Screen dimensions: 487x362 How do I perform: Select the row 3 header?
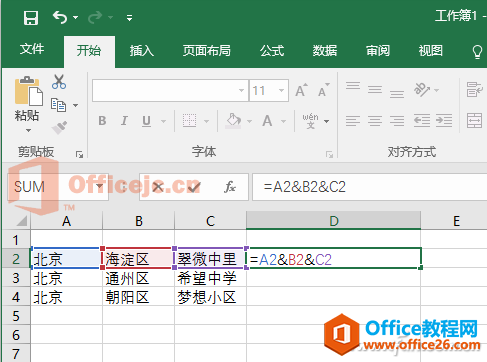click(x=16, y=278)
